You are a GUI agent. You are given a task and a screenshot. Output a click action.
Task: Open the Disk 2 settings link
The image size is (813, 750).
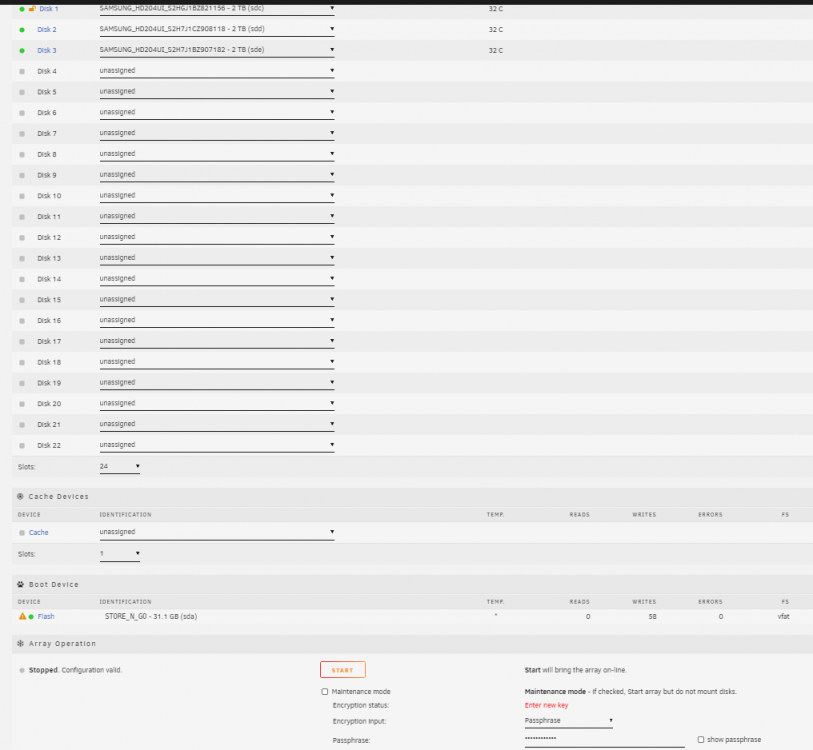(x=47, y=30)
